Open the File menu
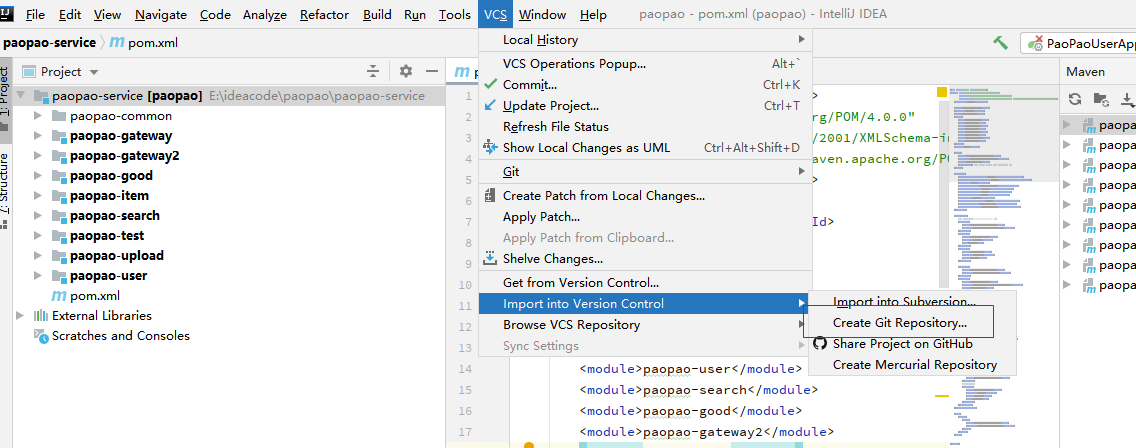Screen dimensions: 1136x448 [x=35, y=14]
